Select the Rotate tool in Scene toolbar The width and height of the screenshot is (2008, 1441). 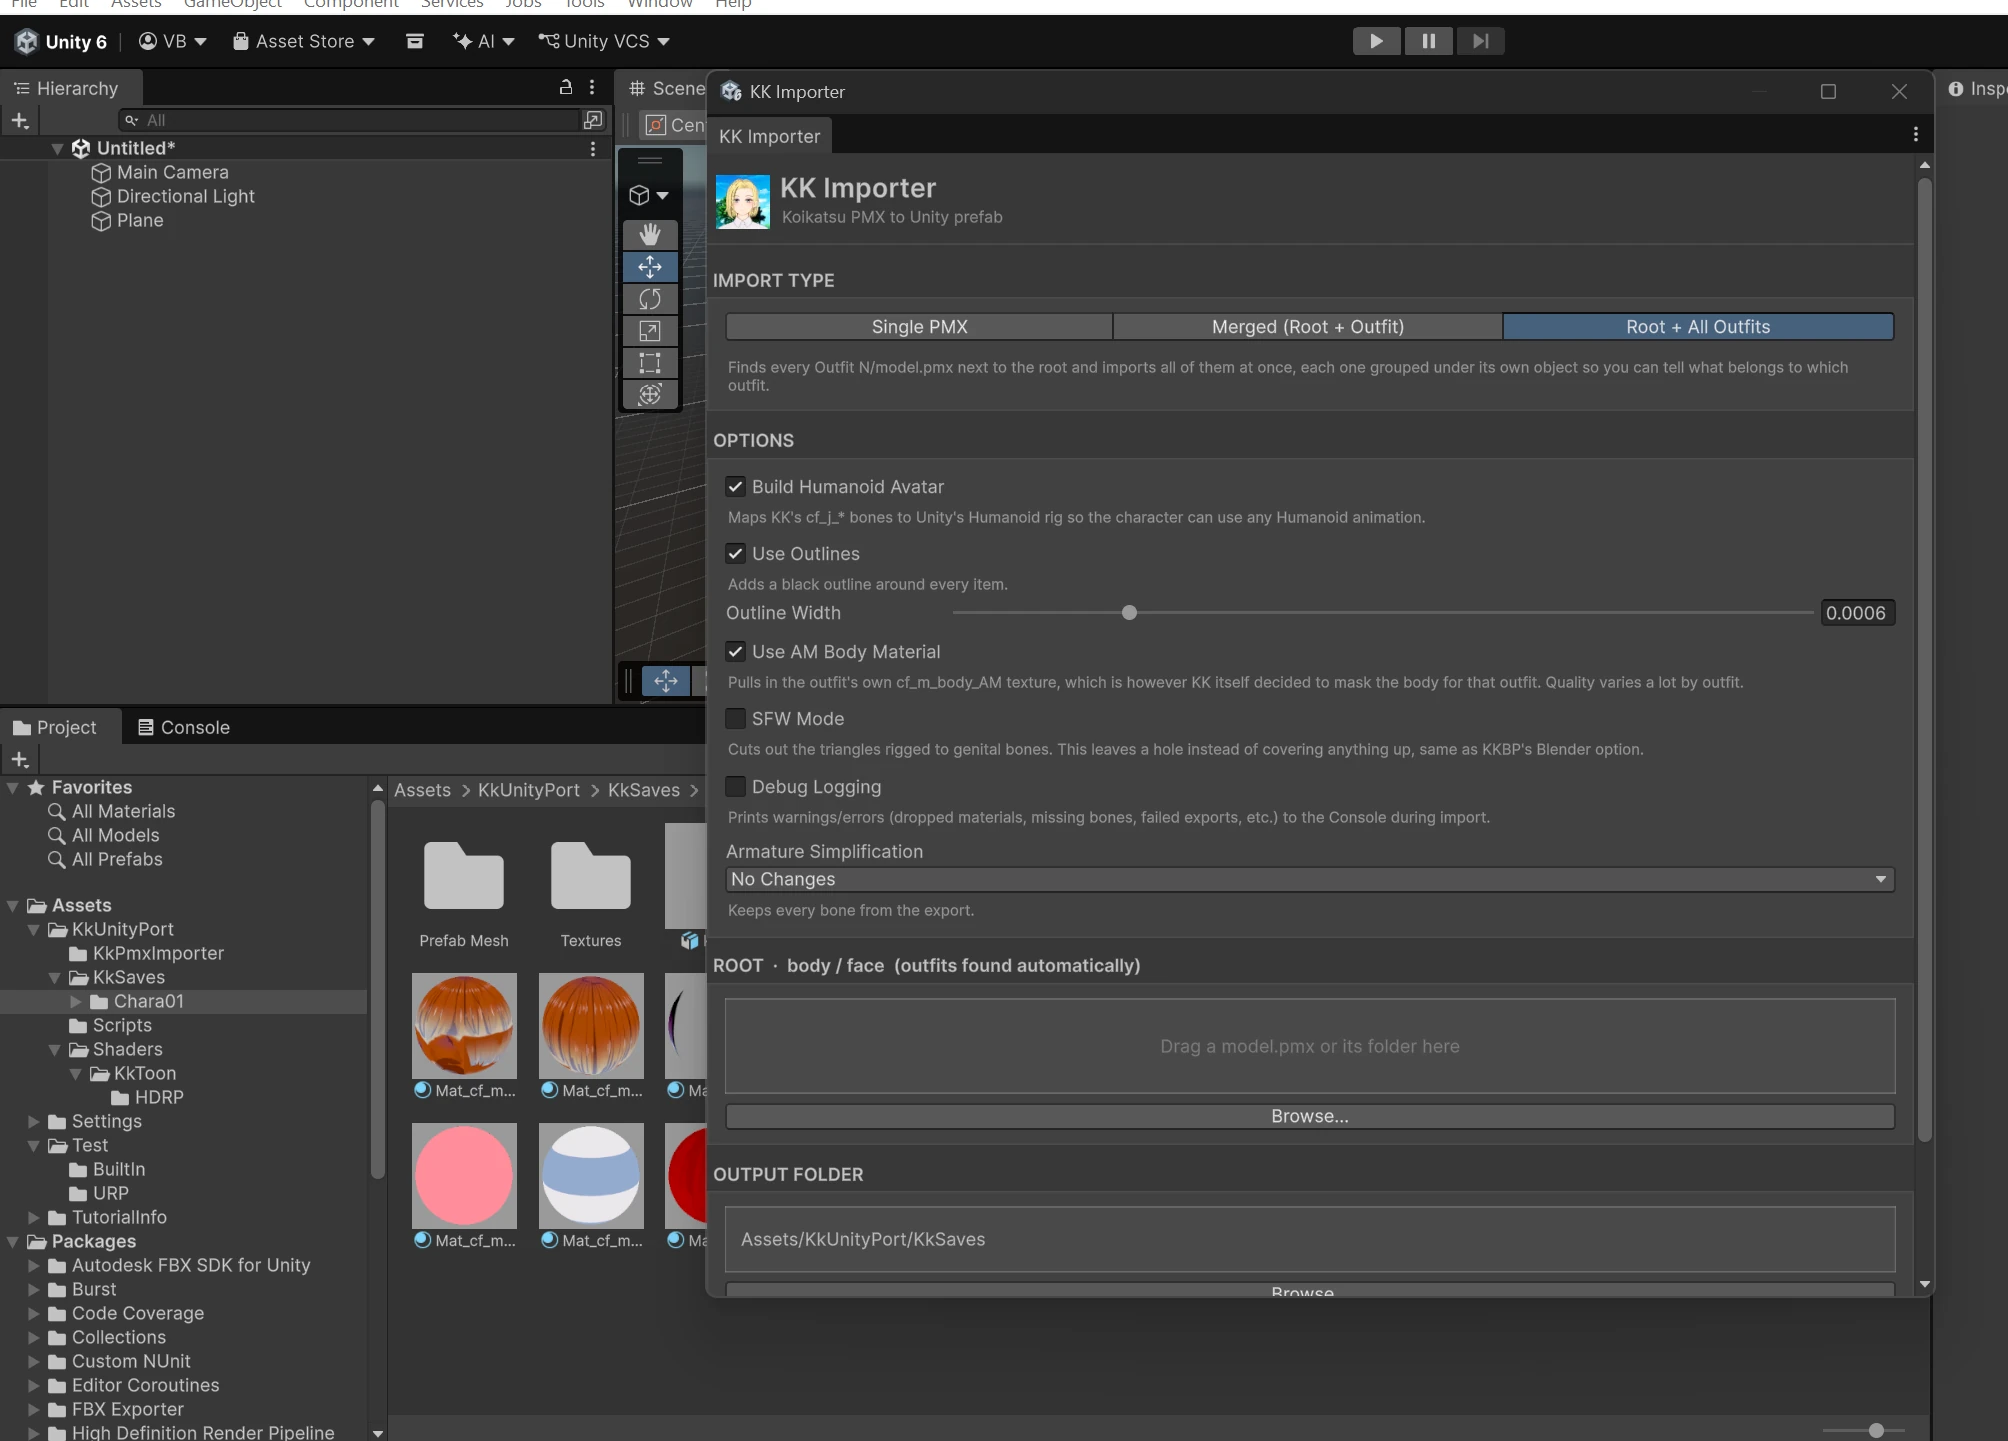coord(650,299)
